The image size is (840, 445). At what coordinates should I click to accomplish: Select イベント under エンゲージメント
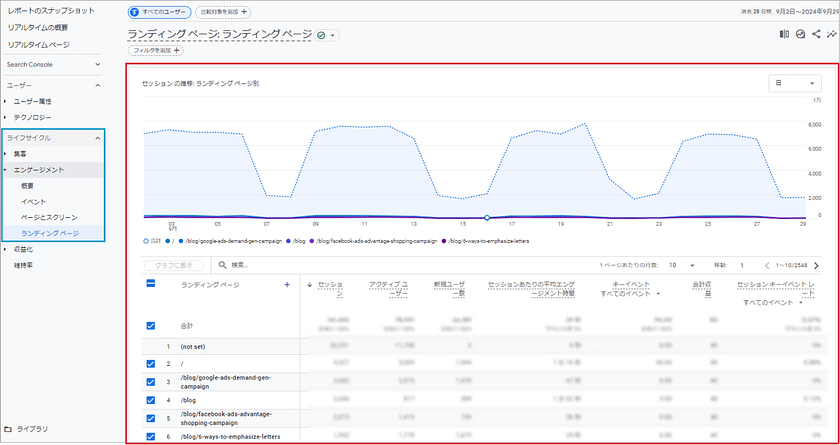33,202
